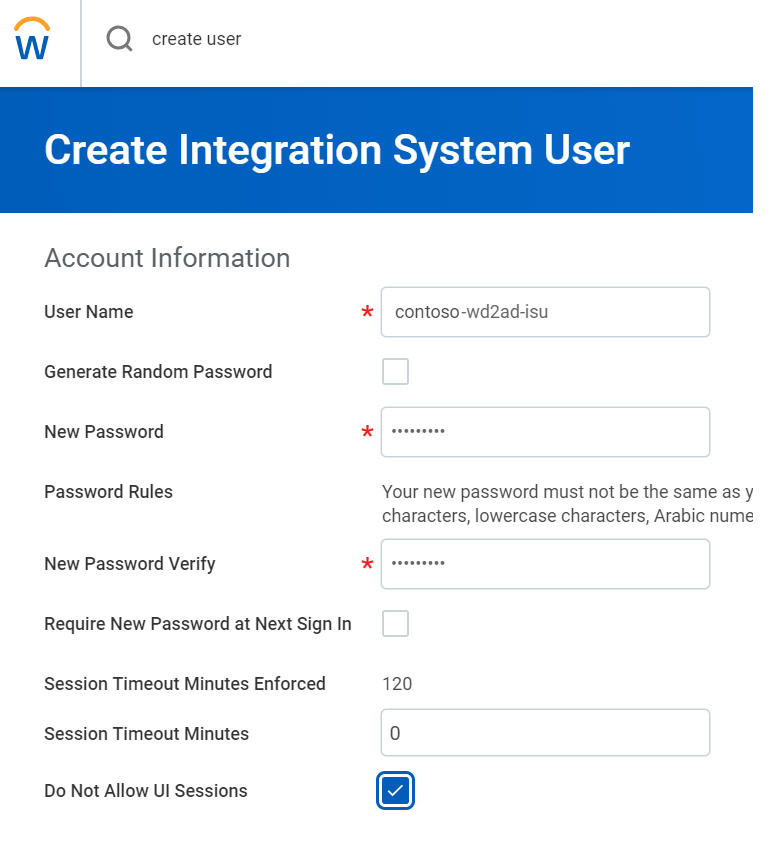Click the red asterisk beside User Name
The width and height of the screenshot is (777, 842).
366,312
